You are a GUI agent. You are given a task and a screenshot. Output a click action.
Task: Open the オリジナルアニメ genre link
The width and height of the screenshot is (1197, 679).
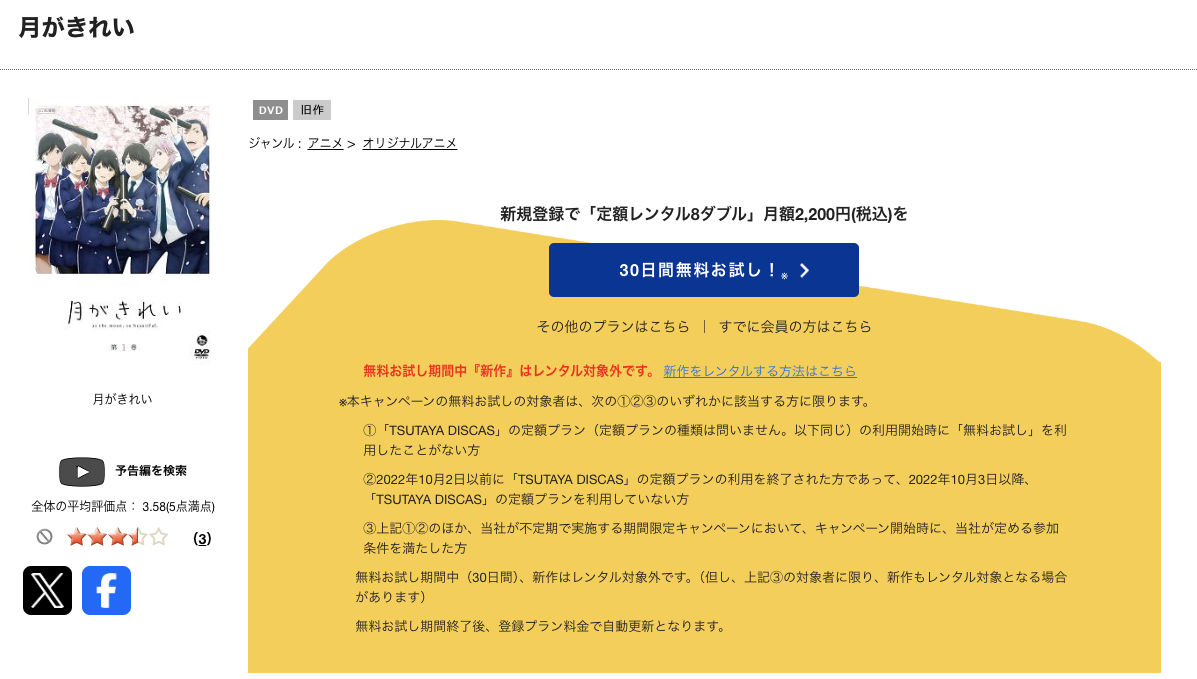(x=409, y=143)
